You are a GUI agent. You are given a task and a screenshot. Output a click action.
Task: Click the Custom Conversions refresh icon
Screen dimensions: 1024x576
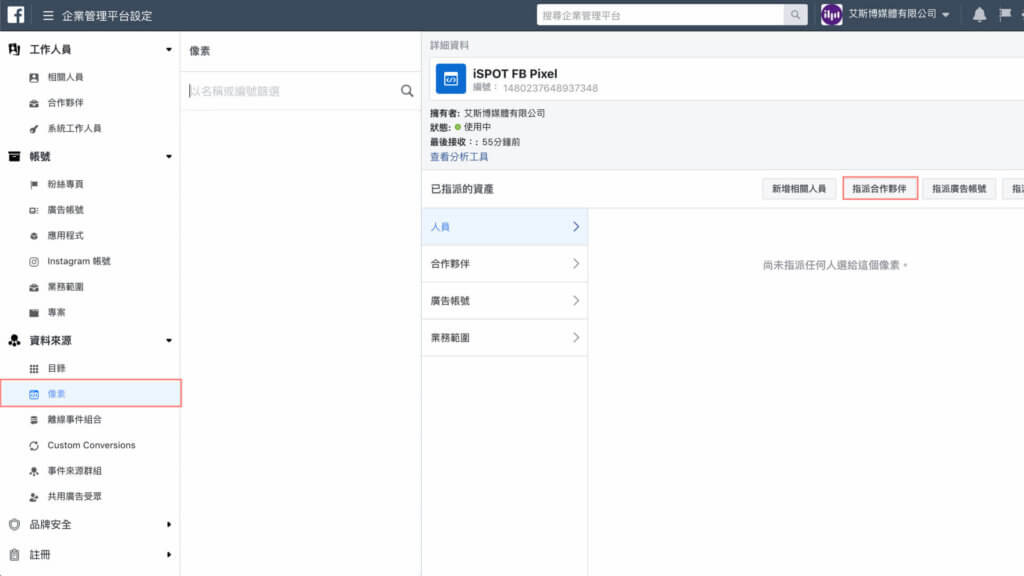click(x=34, y=445)
